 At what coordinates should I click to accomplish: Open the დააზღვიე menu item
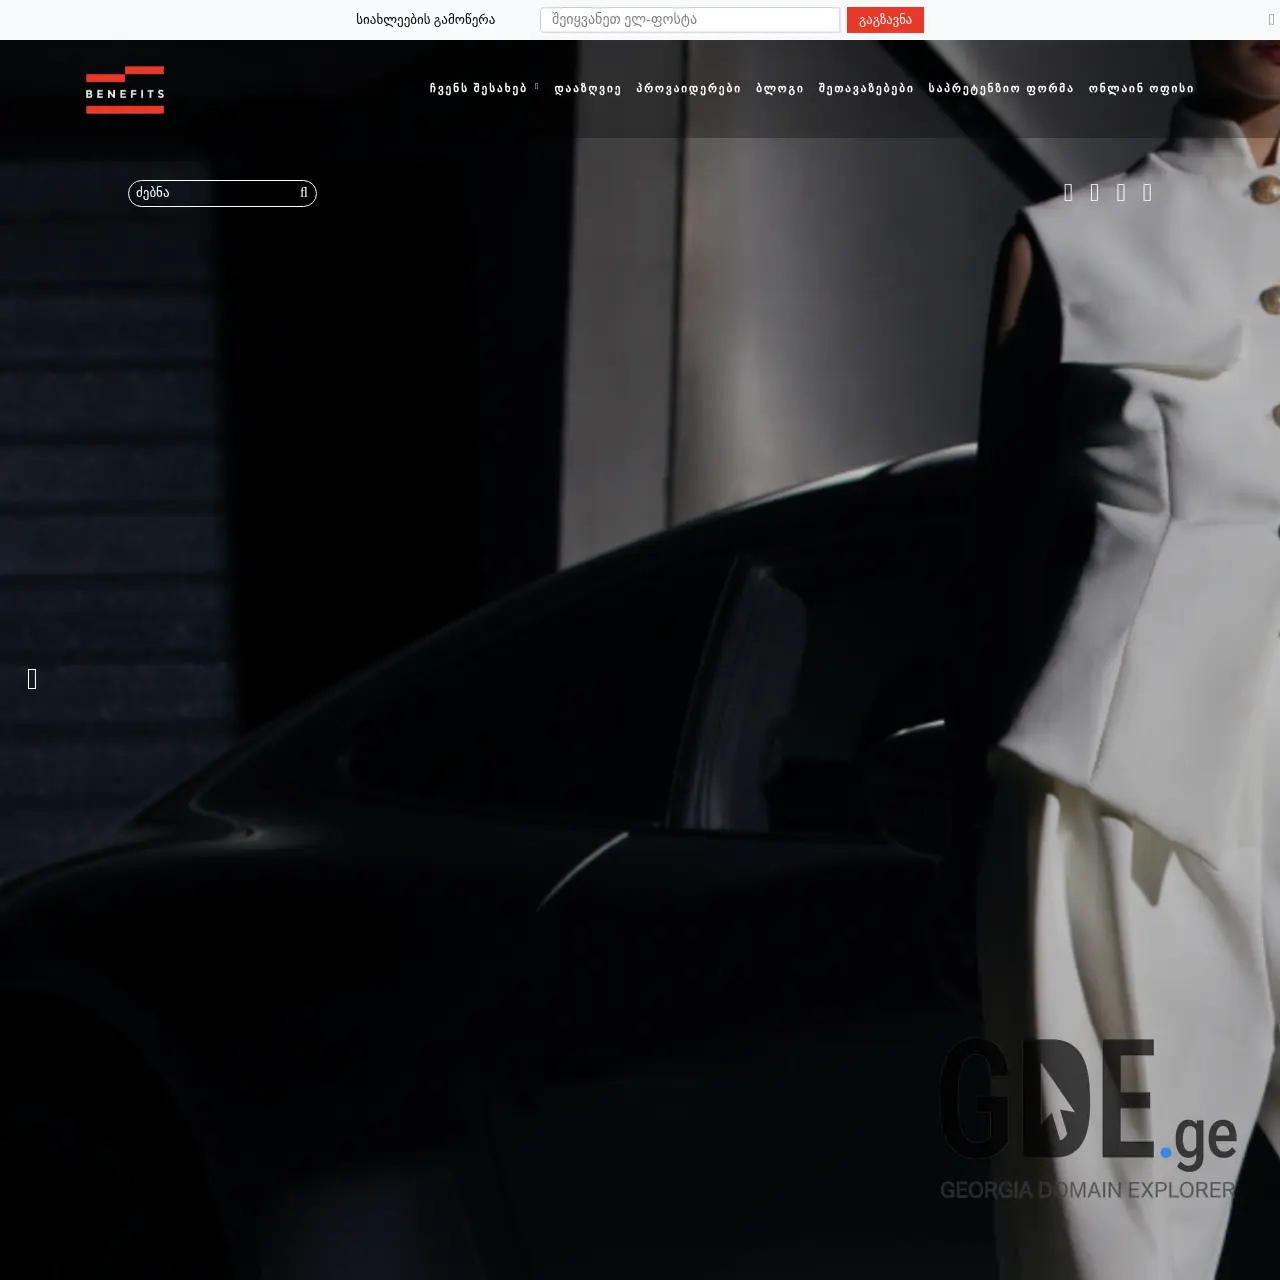coord(588,88)
